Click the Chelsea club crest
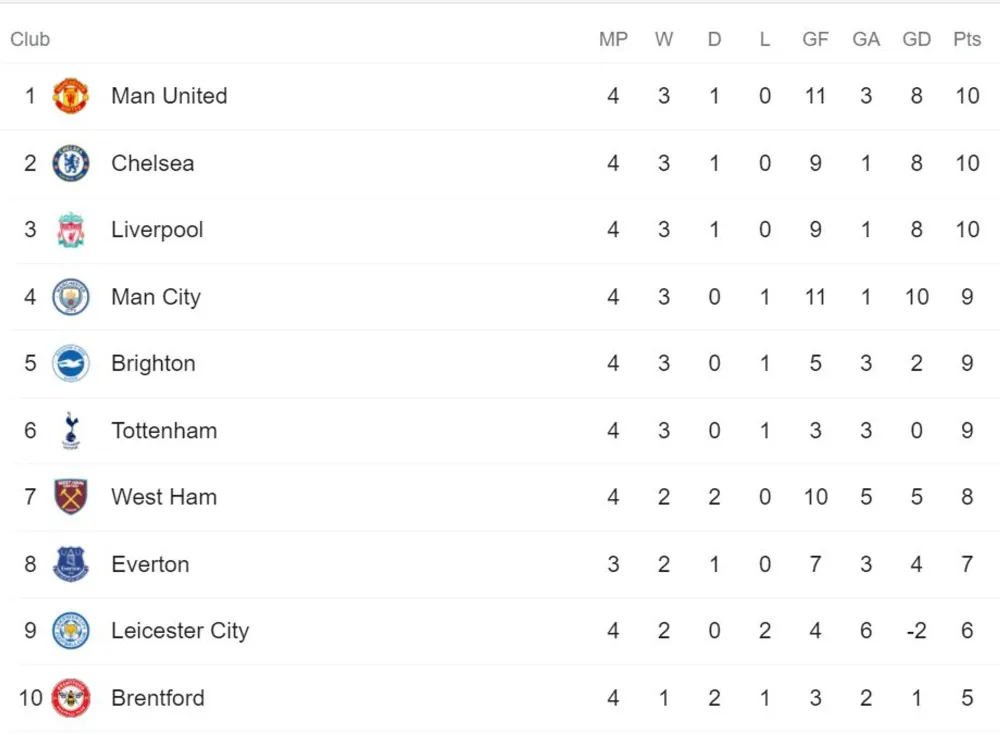 tap(71, 163)
